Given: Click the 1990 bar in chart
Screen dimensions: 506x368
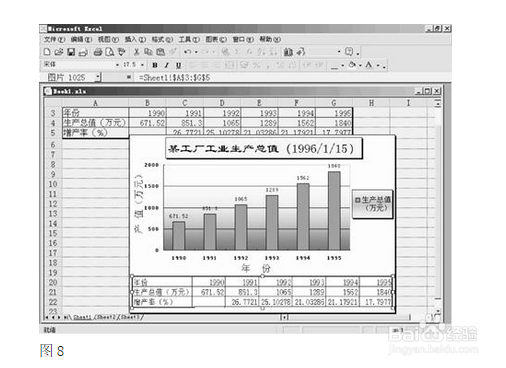Looking at the screenshot, I should (179, 236).
